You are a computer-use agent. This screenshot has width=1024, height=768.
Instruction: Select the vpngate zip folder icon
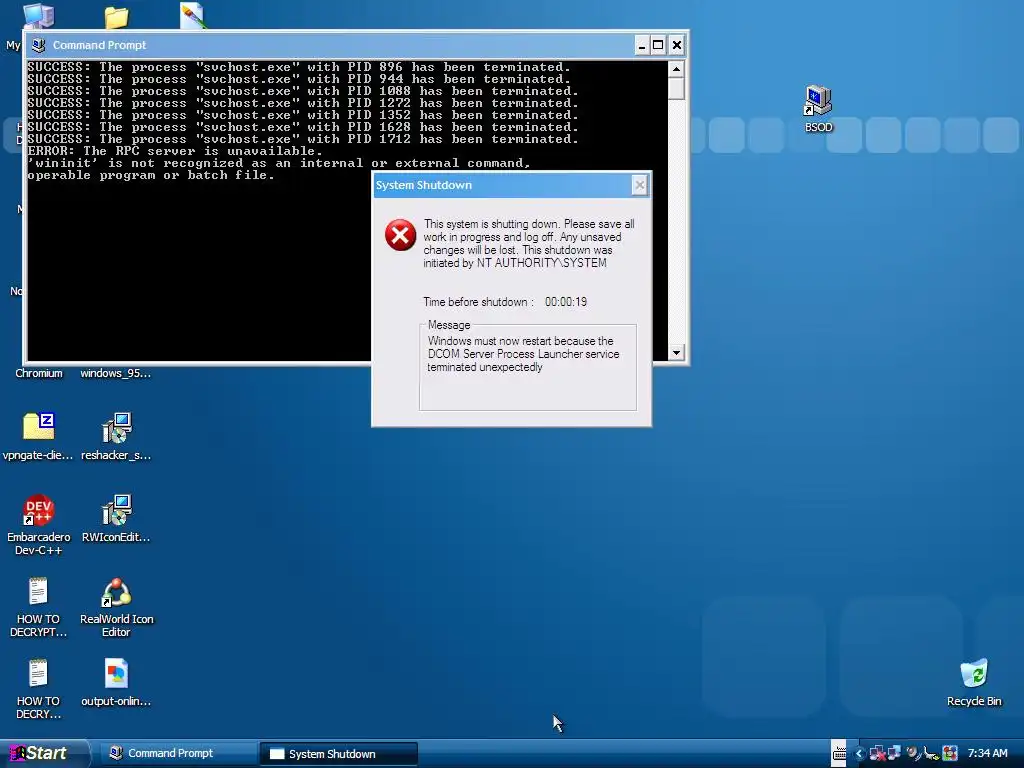[39, 427]
